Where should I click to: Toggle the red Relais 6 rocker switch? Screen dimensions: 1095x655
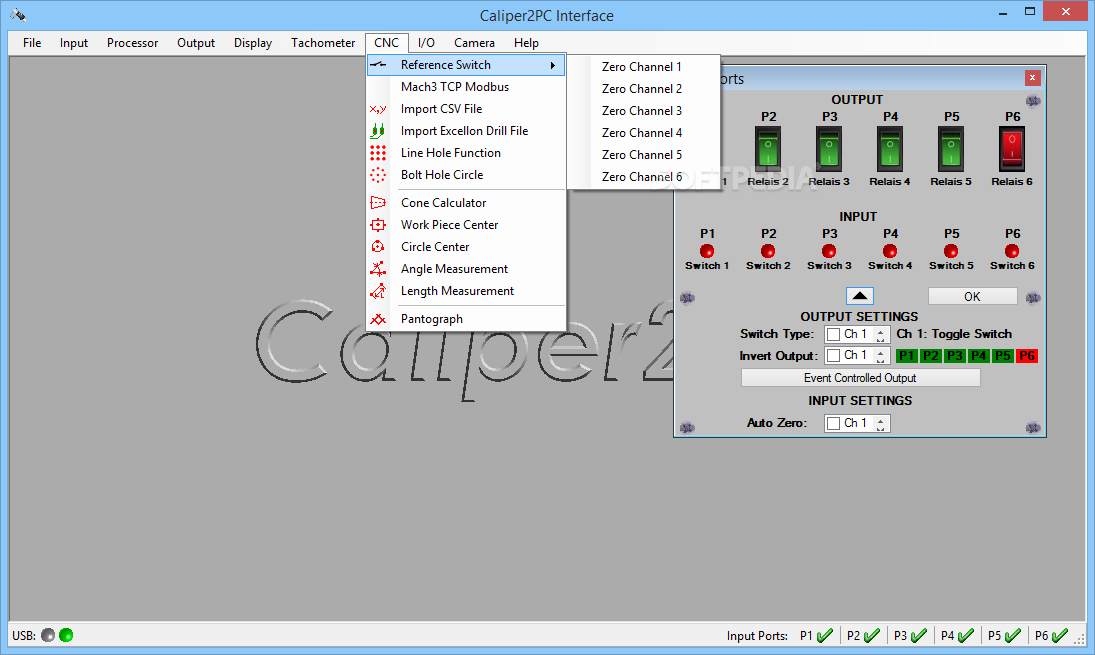point(1012,149)
